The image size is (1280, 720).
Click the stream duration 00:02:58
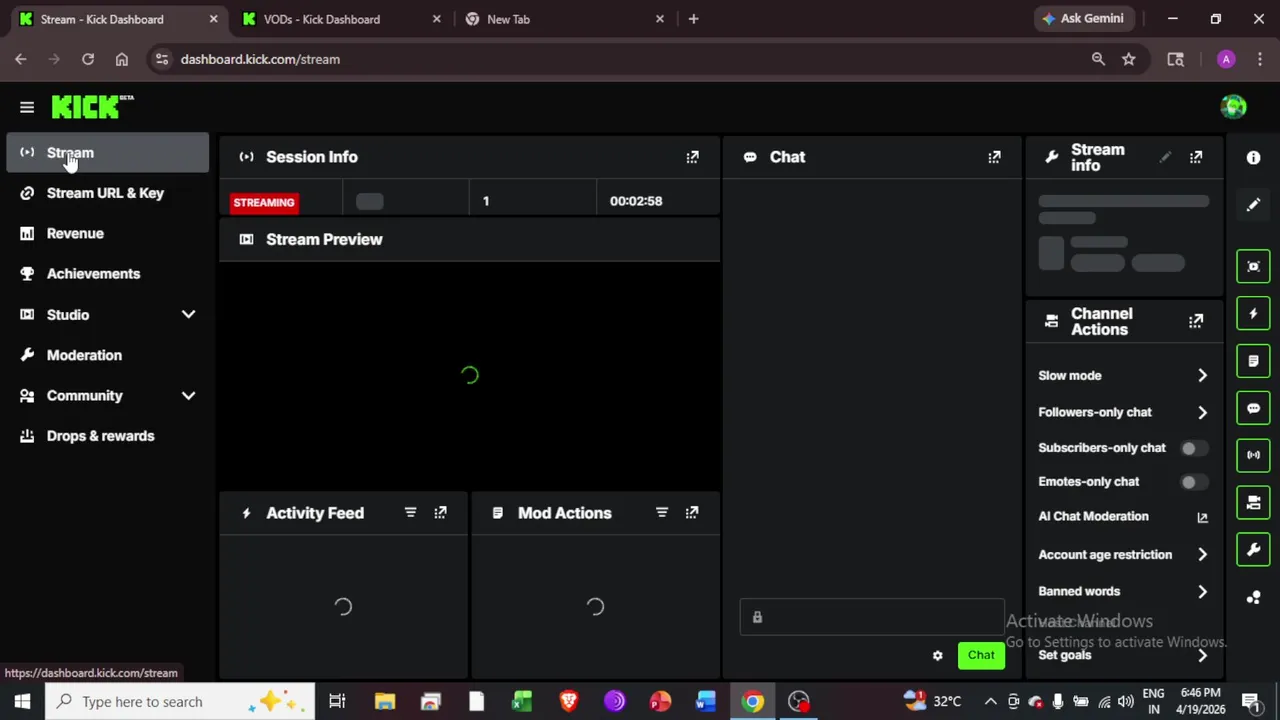pyautogui.click(x=636, y=201)
